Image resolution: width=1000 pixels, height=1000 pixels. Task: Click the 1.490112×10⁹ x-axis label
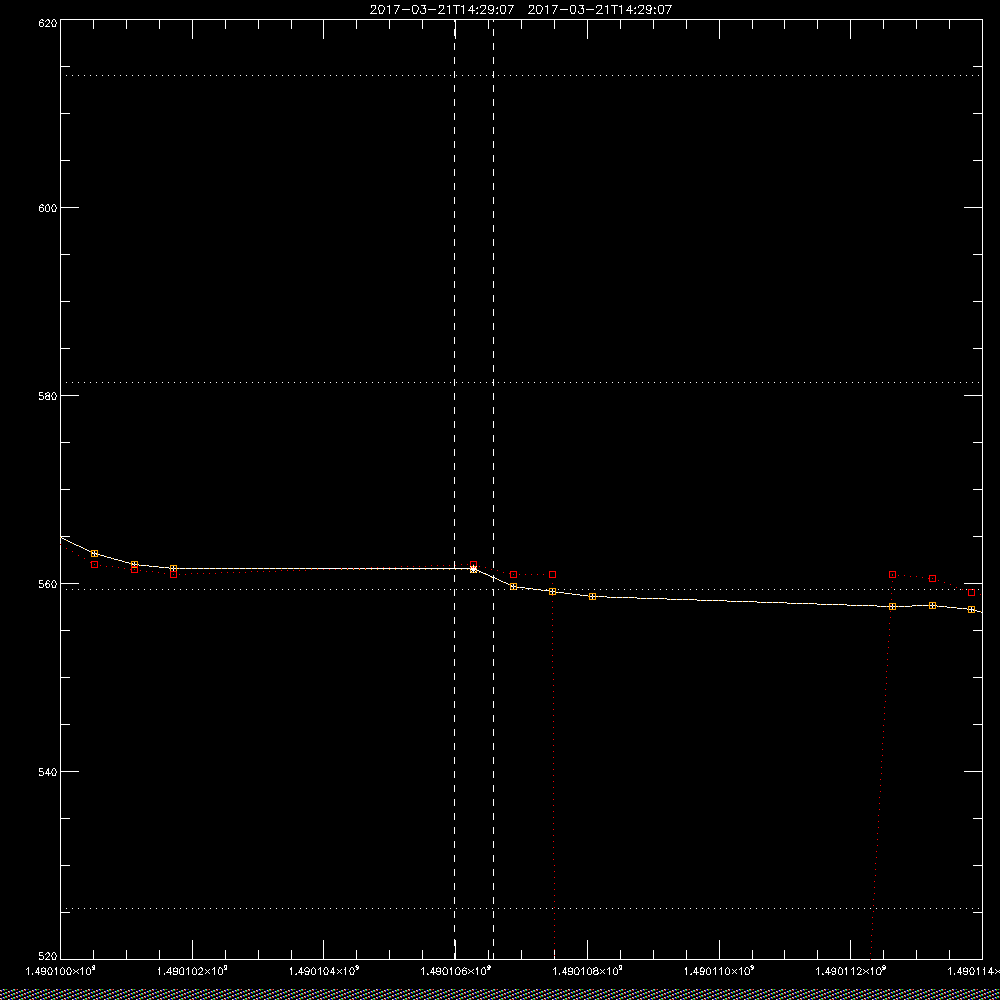pyautogui.click(x=851, y=971)
